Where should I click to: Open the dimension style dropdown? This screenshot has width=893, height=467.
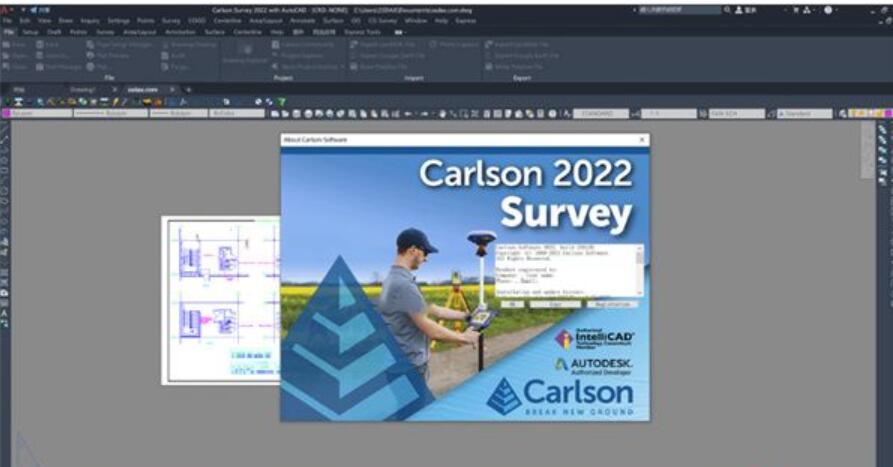pyautogui.click(x=669, y=114)
